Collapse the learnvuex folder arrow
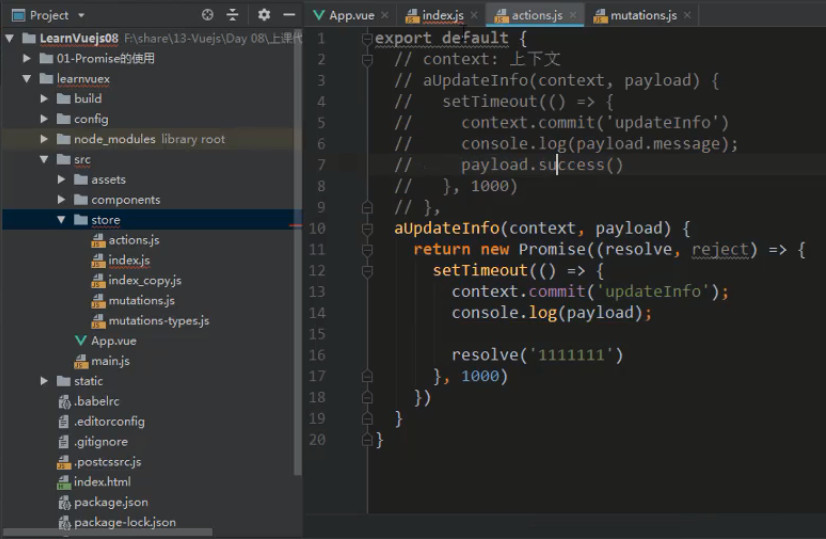The image size is (826, 539). tap(26, 79)
